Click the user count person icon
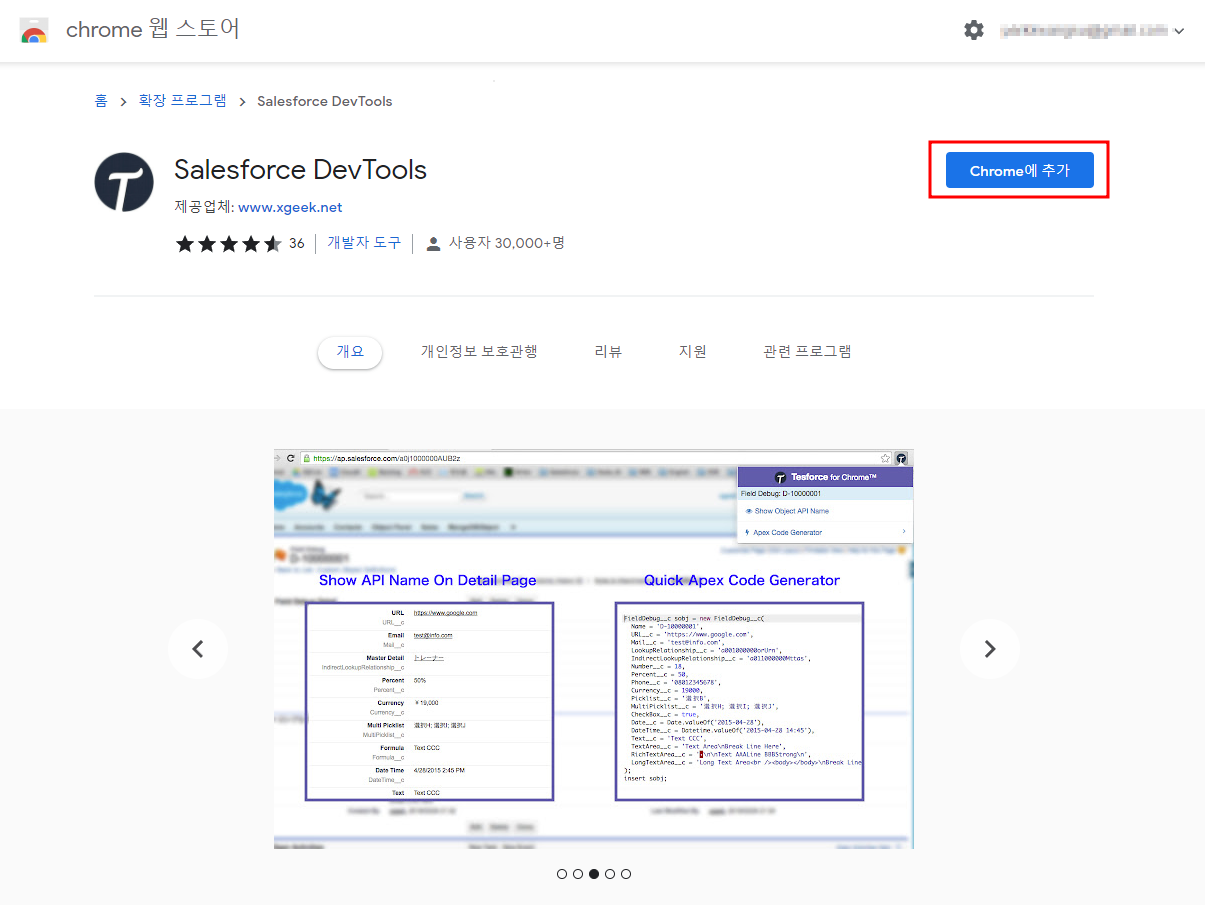Image resolution: width=1205 pixels, height=905 pixels. [433, 243]
